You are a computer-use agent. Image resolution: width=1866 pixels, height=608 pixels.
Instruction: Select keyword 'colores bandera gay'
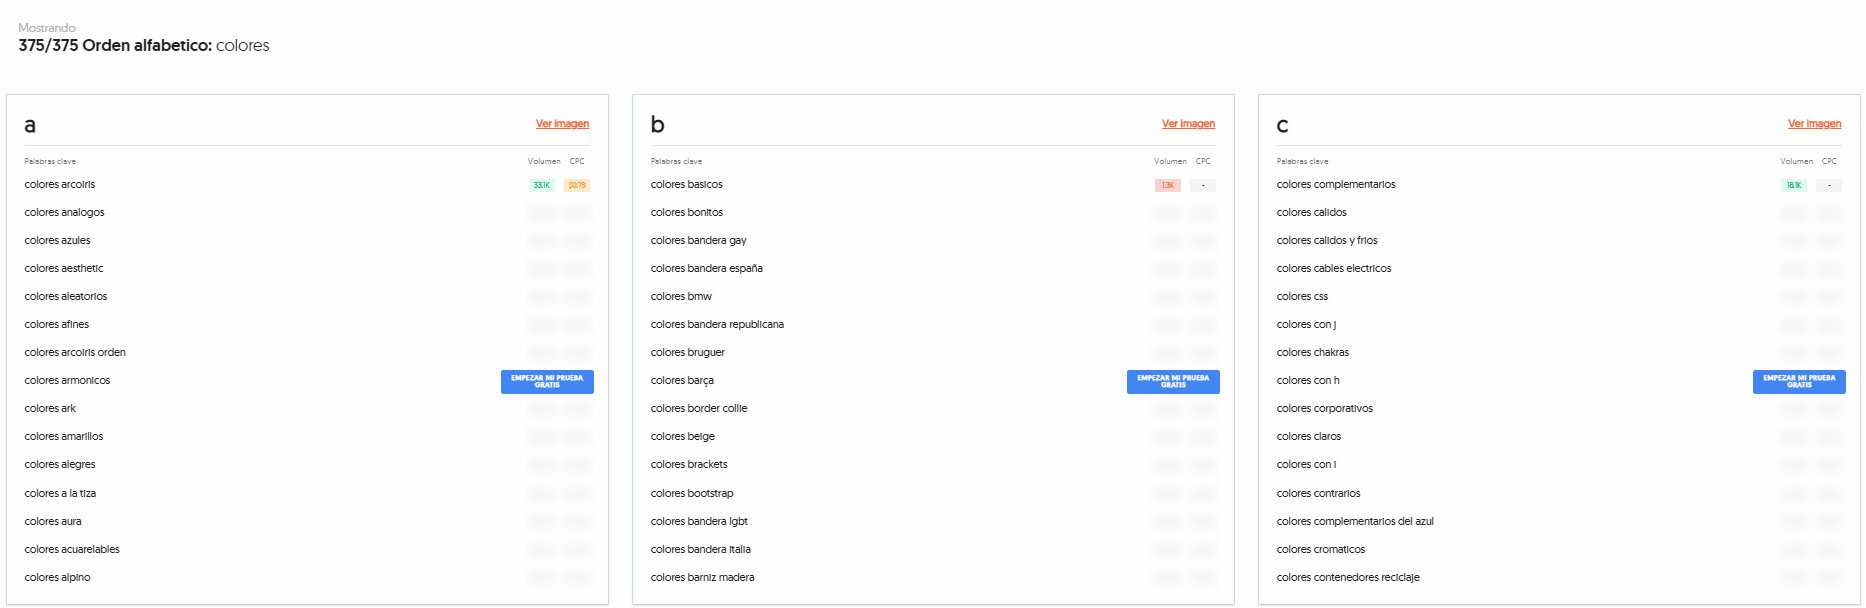(x=698, y=241)
